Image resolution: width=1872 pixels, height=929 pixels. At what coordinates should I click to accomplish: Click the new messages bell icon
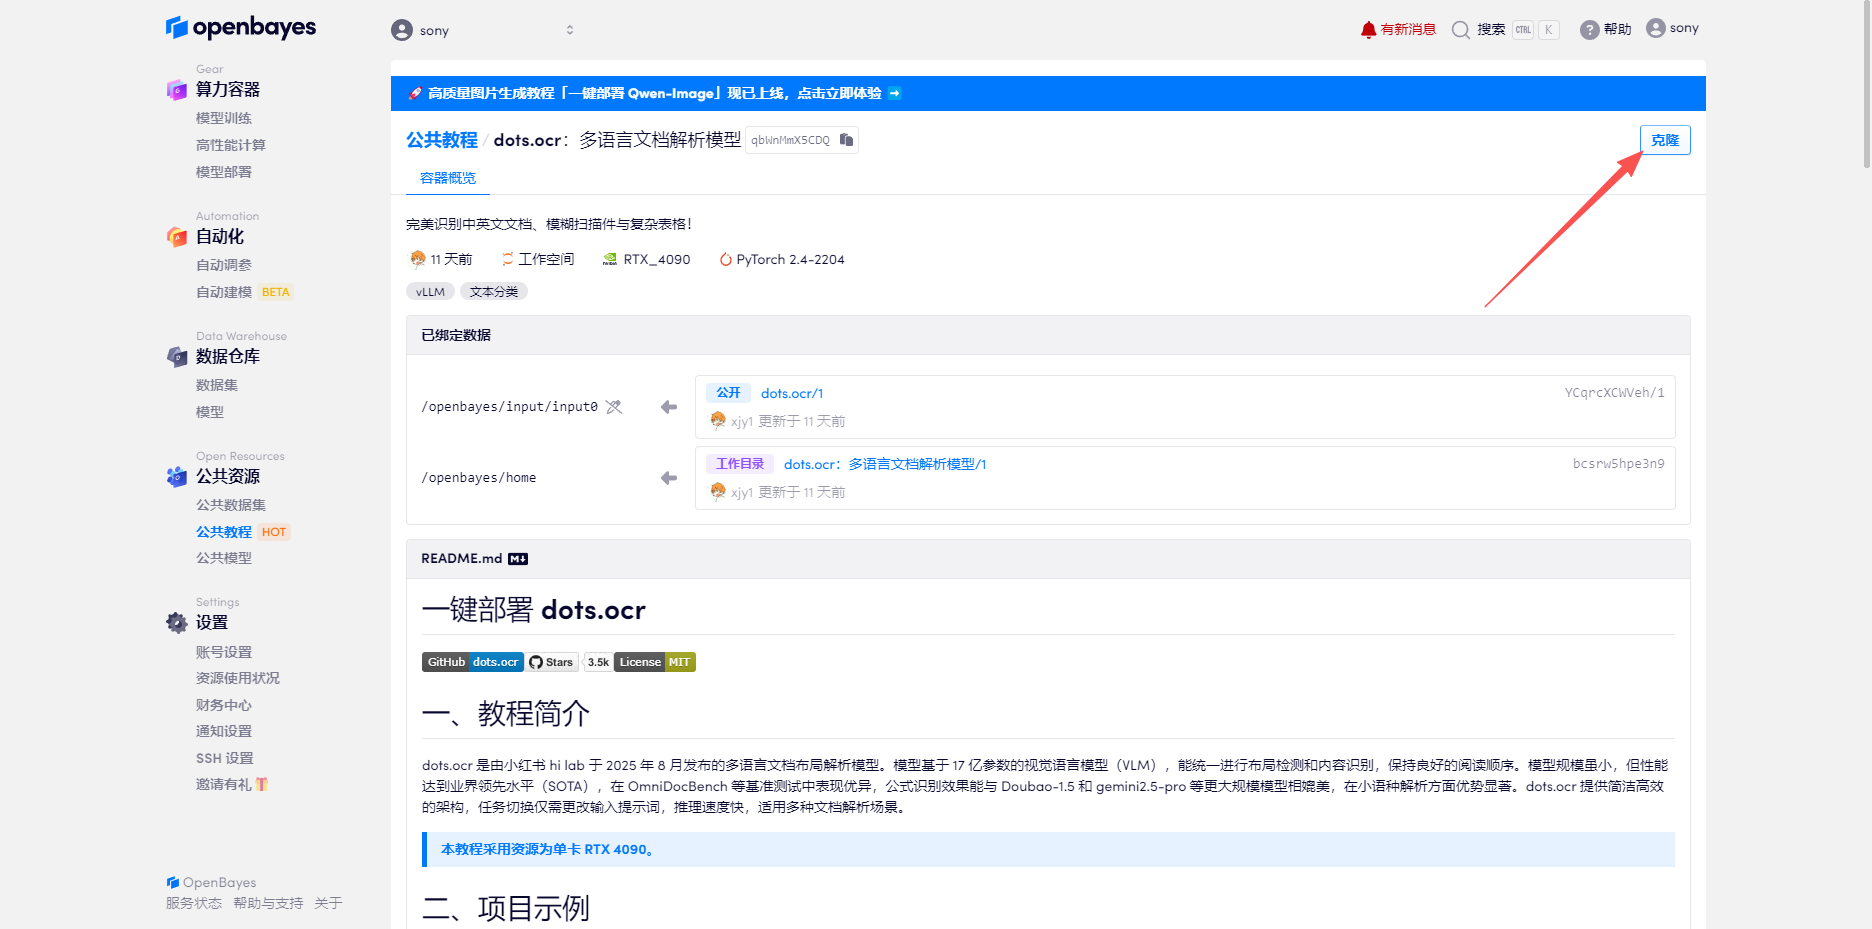point(1368,29)
